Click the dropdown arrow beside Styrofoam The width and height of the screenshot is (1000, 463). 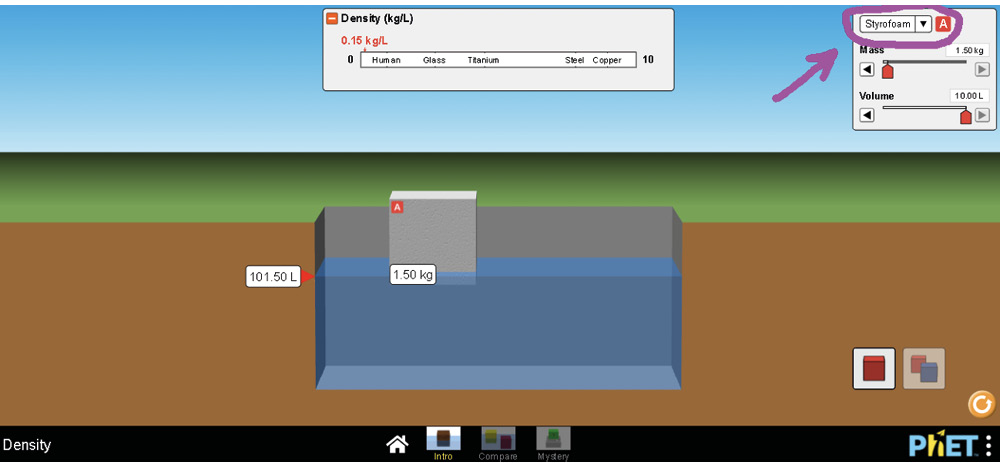(x=923, y=24)
